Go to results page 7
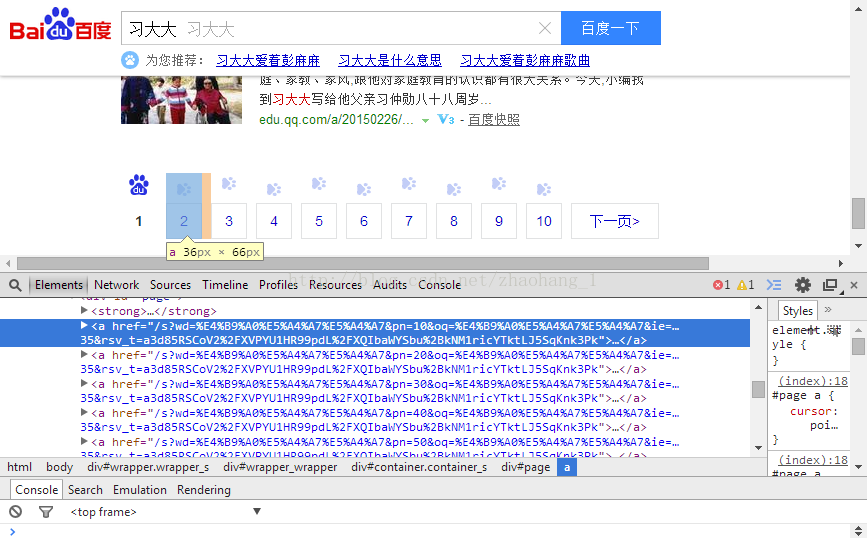This screenshot has width=867, height=538. click(409, 221)
